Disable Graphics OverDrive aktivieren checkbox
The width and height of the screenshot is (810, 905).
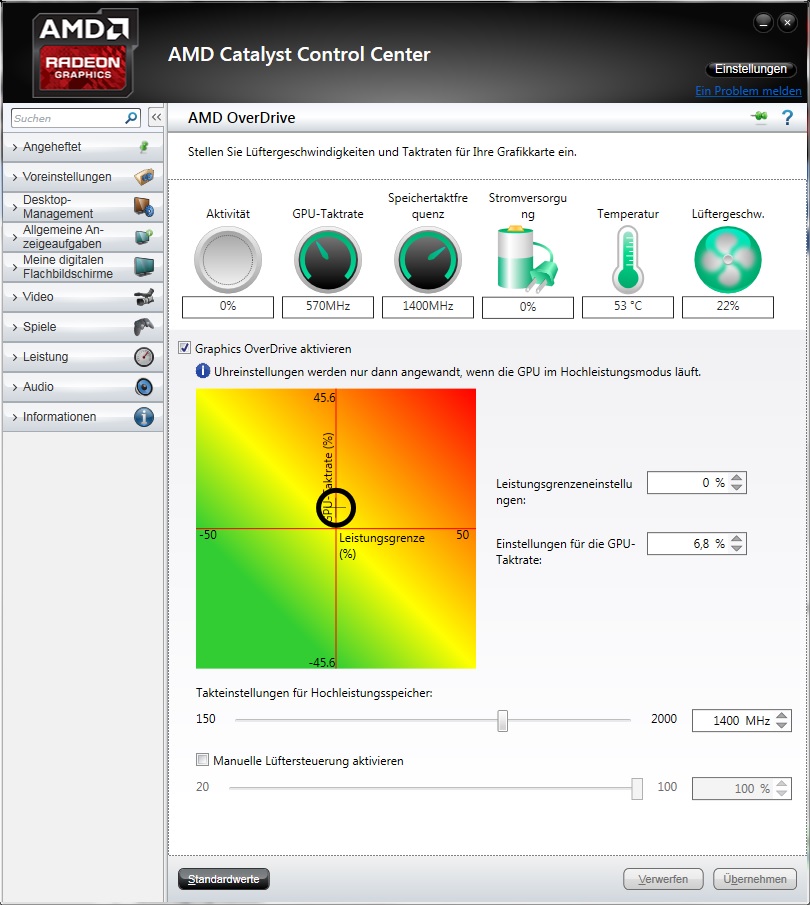[x=185, y=348]
